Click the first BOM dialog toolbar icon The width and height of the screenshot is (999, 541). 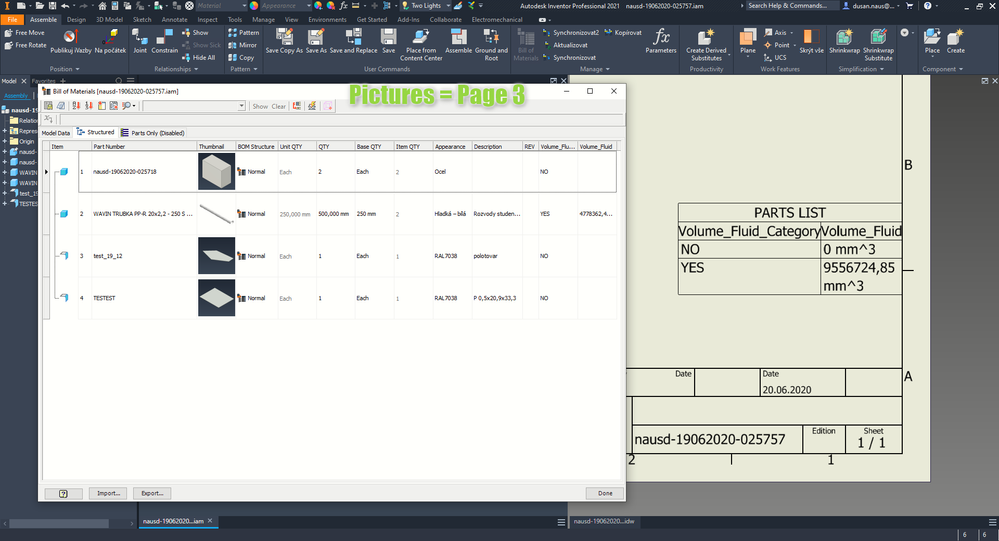pos(48,106)
